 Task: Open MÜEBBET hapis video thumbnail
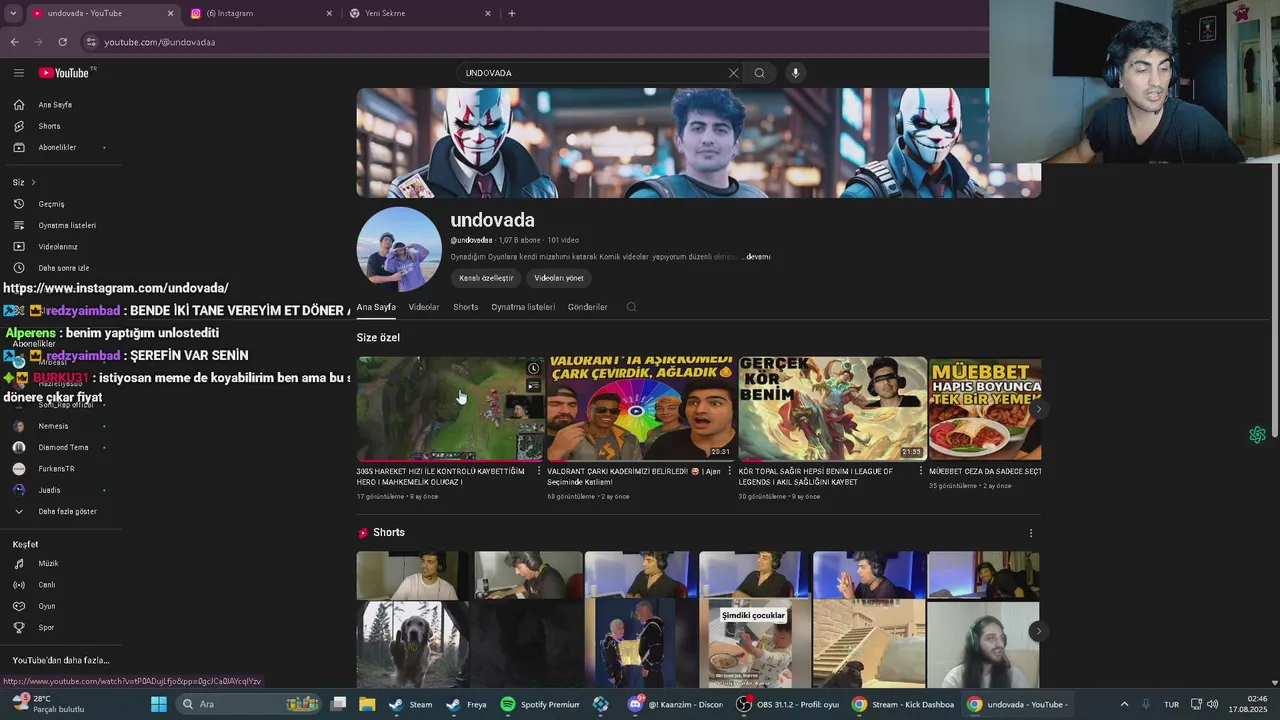click(x=985, y=408)
